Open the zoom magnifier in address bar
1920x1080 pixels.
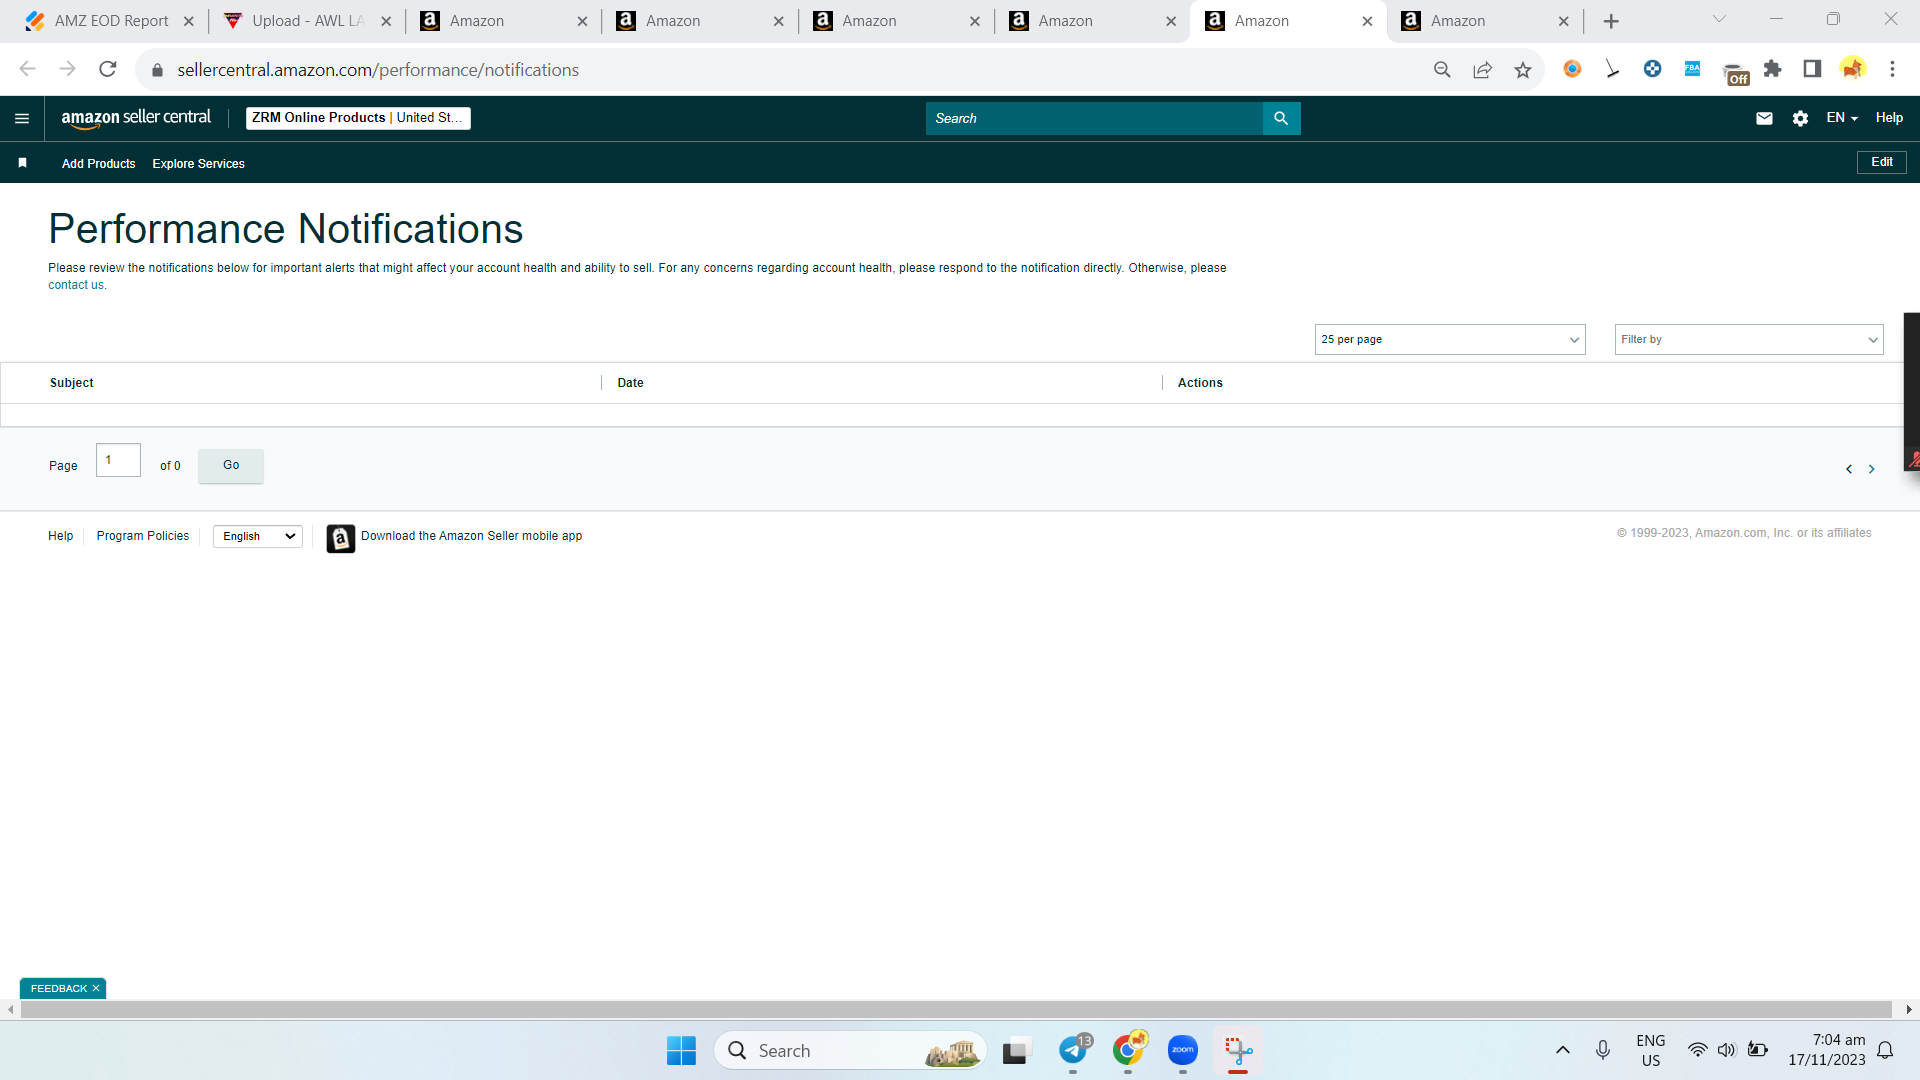tap(1442, 69)
